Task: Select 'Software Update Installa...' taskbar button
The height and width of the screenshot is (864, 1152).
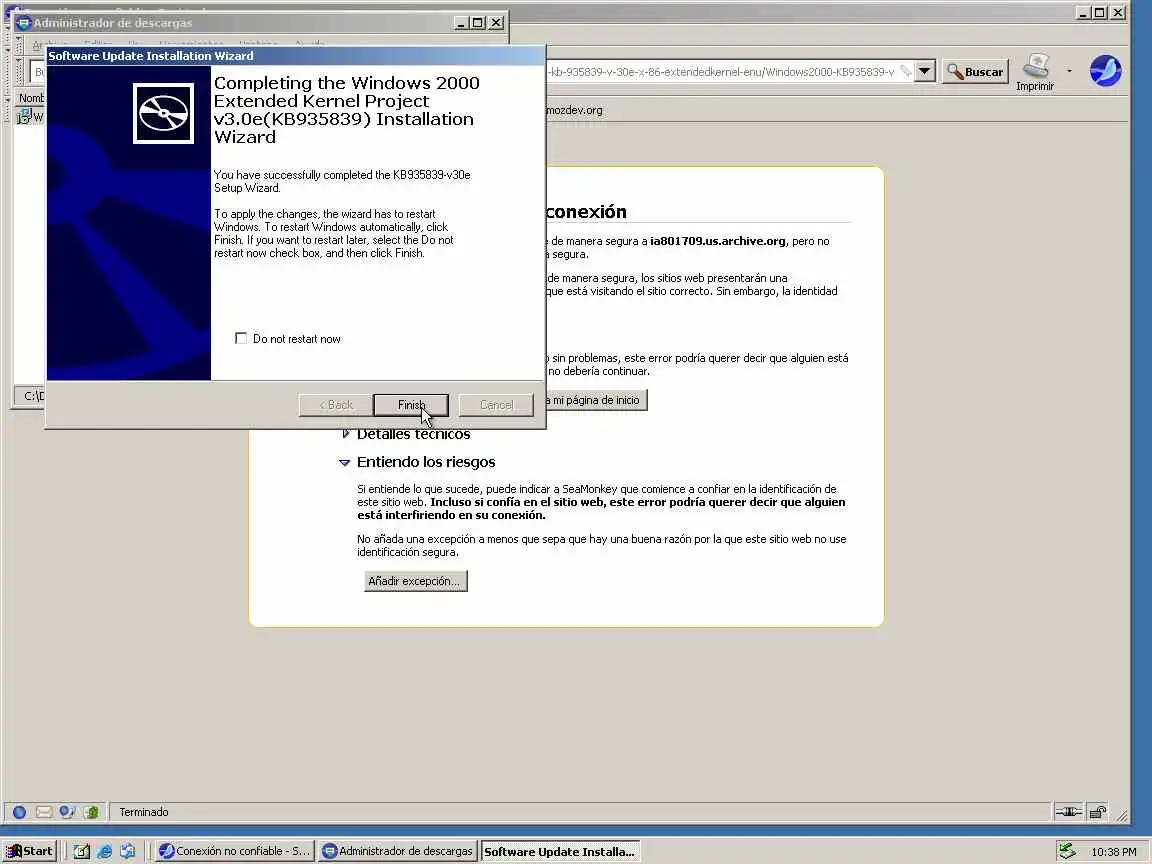Action: (x=560, y=852)
